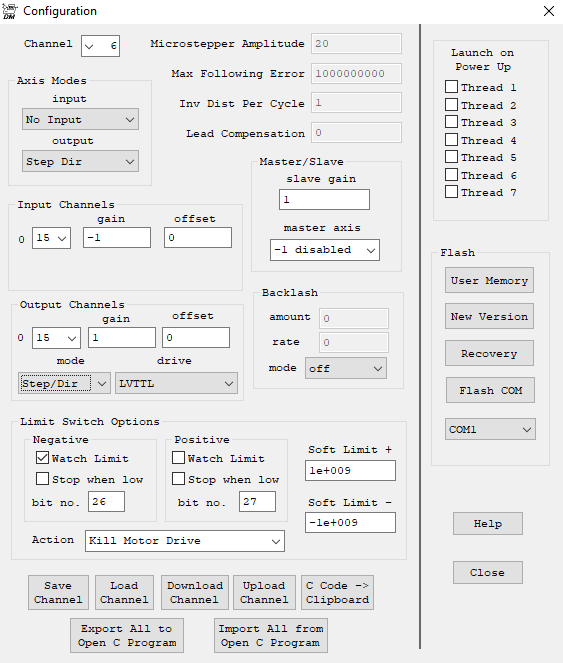Uncheck the Negative Watch Limit checkbox
This screenshot has height=663, width=563.
42,458
